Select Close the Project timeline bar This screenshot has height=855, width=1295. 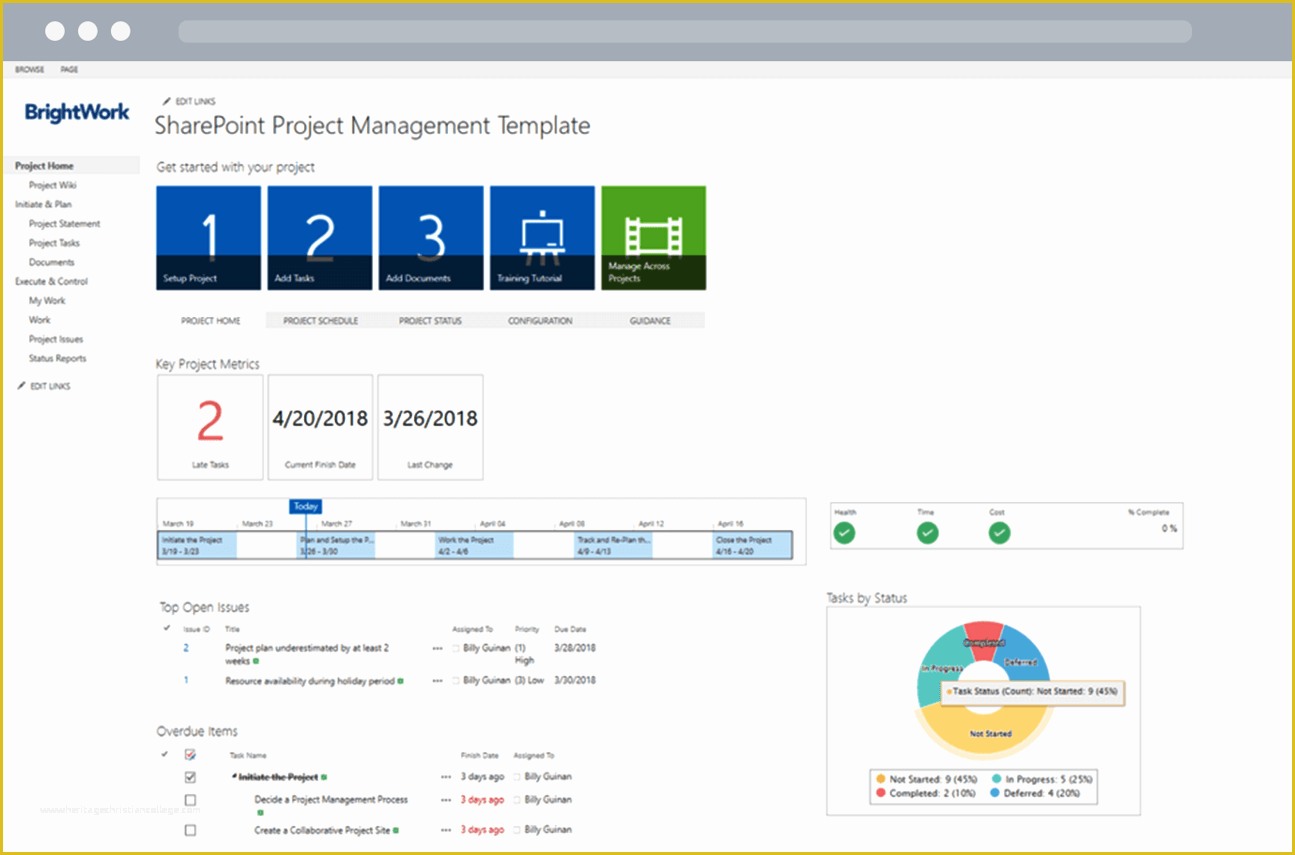752,545
